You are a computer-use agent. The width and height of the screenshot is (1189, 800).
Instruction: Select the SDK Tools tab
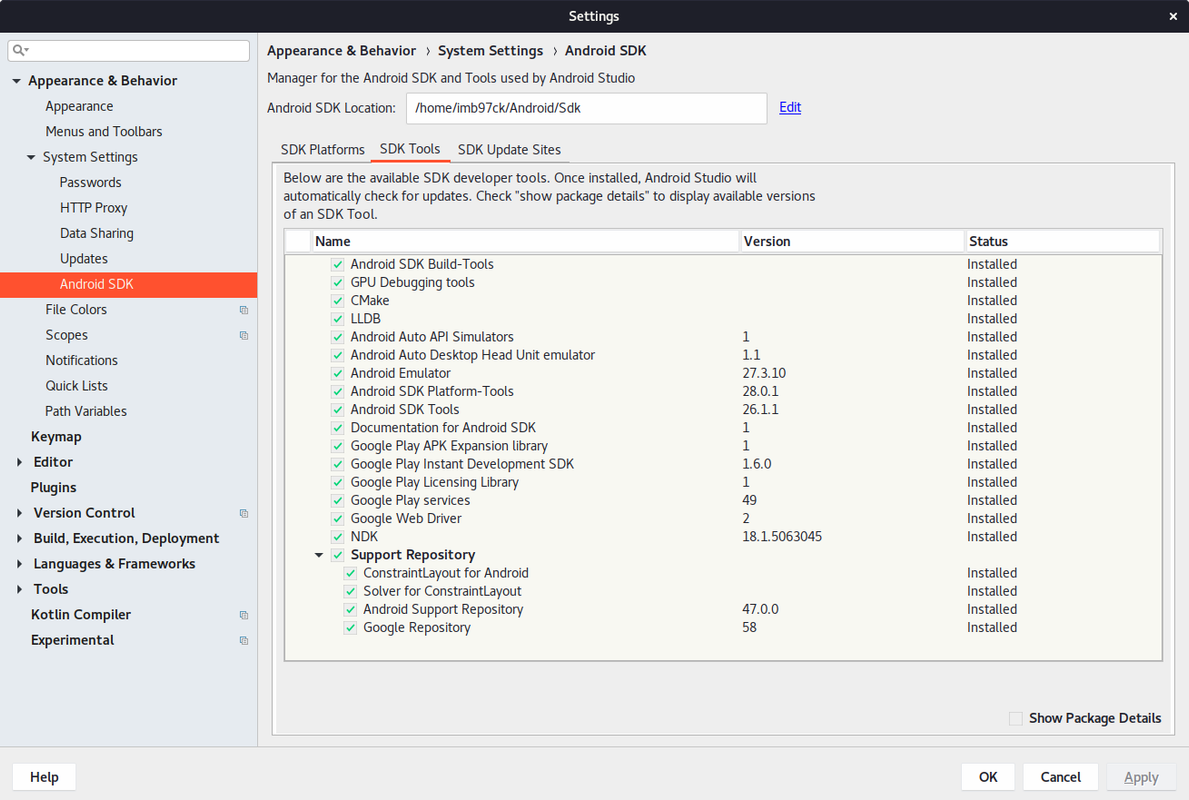(409, 149)
